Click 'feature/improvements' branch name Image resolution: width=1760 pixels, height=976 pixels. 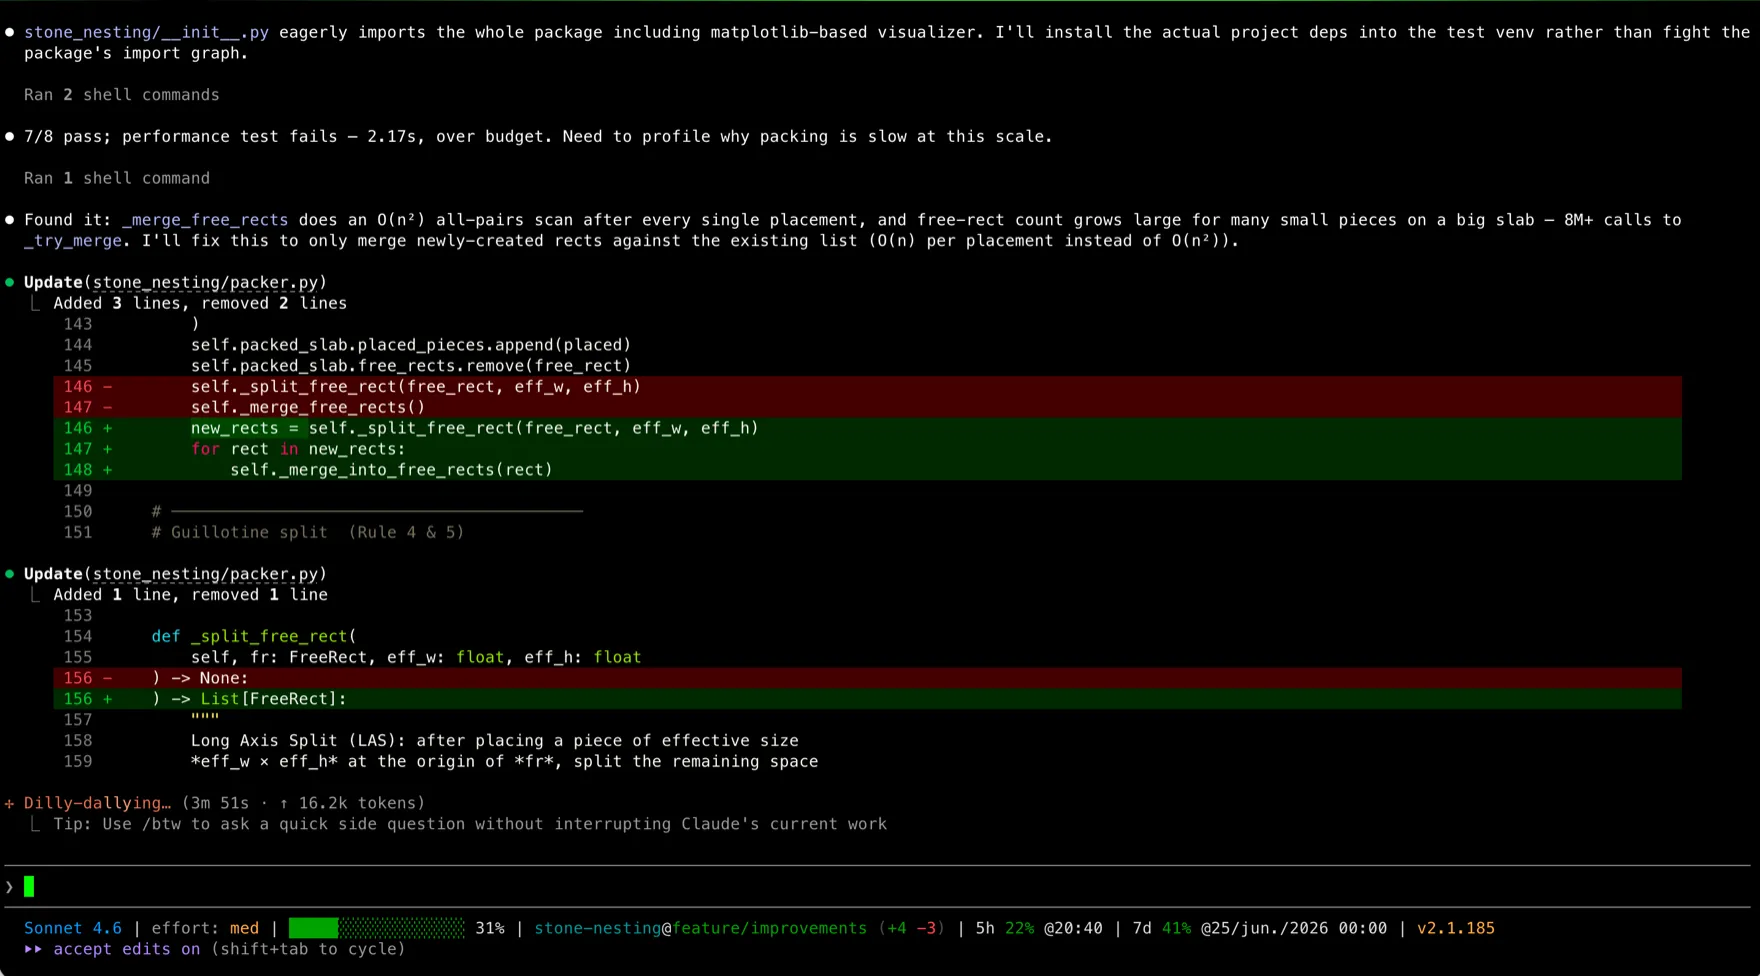click(769, 928)
